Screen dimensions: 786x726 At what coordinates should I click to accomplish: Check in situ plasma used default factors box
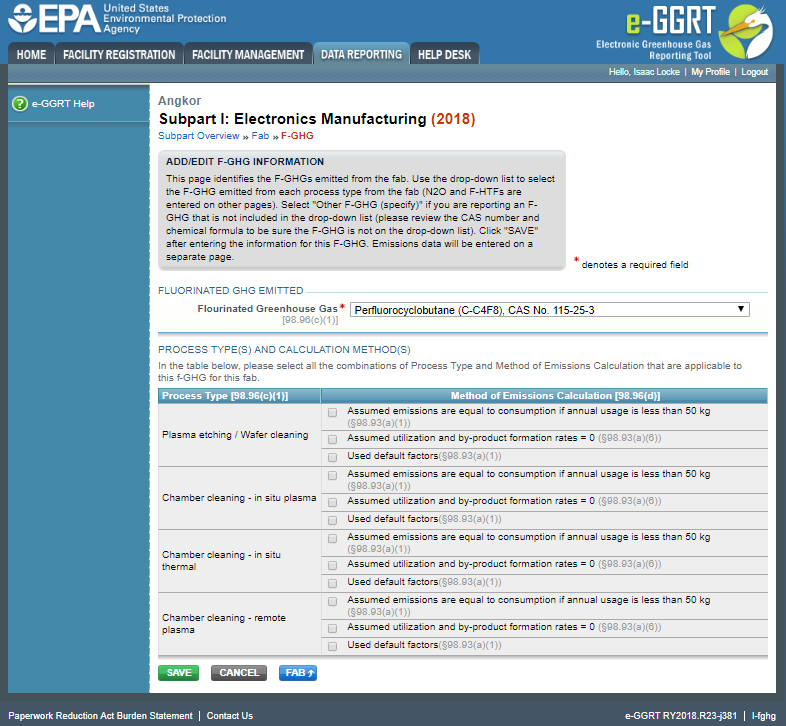pyautogui.click(x=332, y=521)
